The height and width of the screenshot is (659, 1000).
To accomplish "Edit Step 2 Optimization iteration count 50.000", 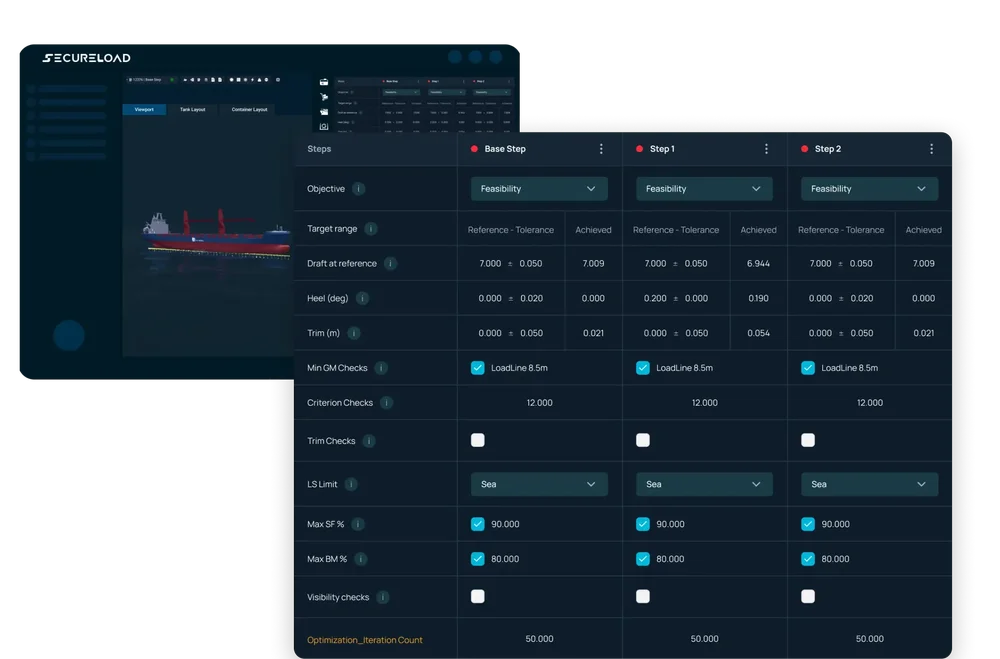I will (869, 639).
